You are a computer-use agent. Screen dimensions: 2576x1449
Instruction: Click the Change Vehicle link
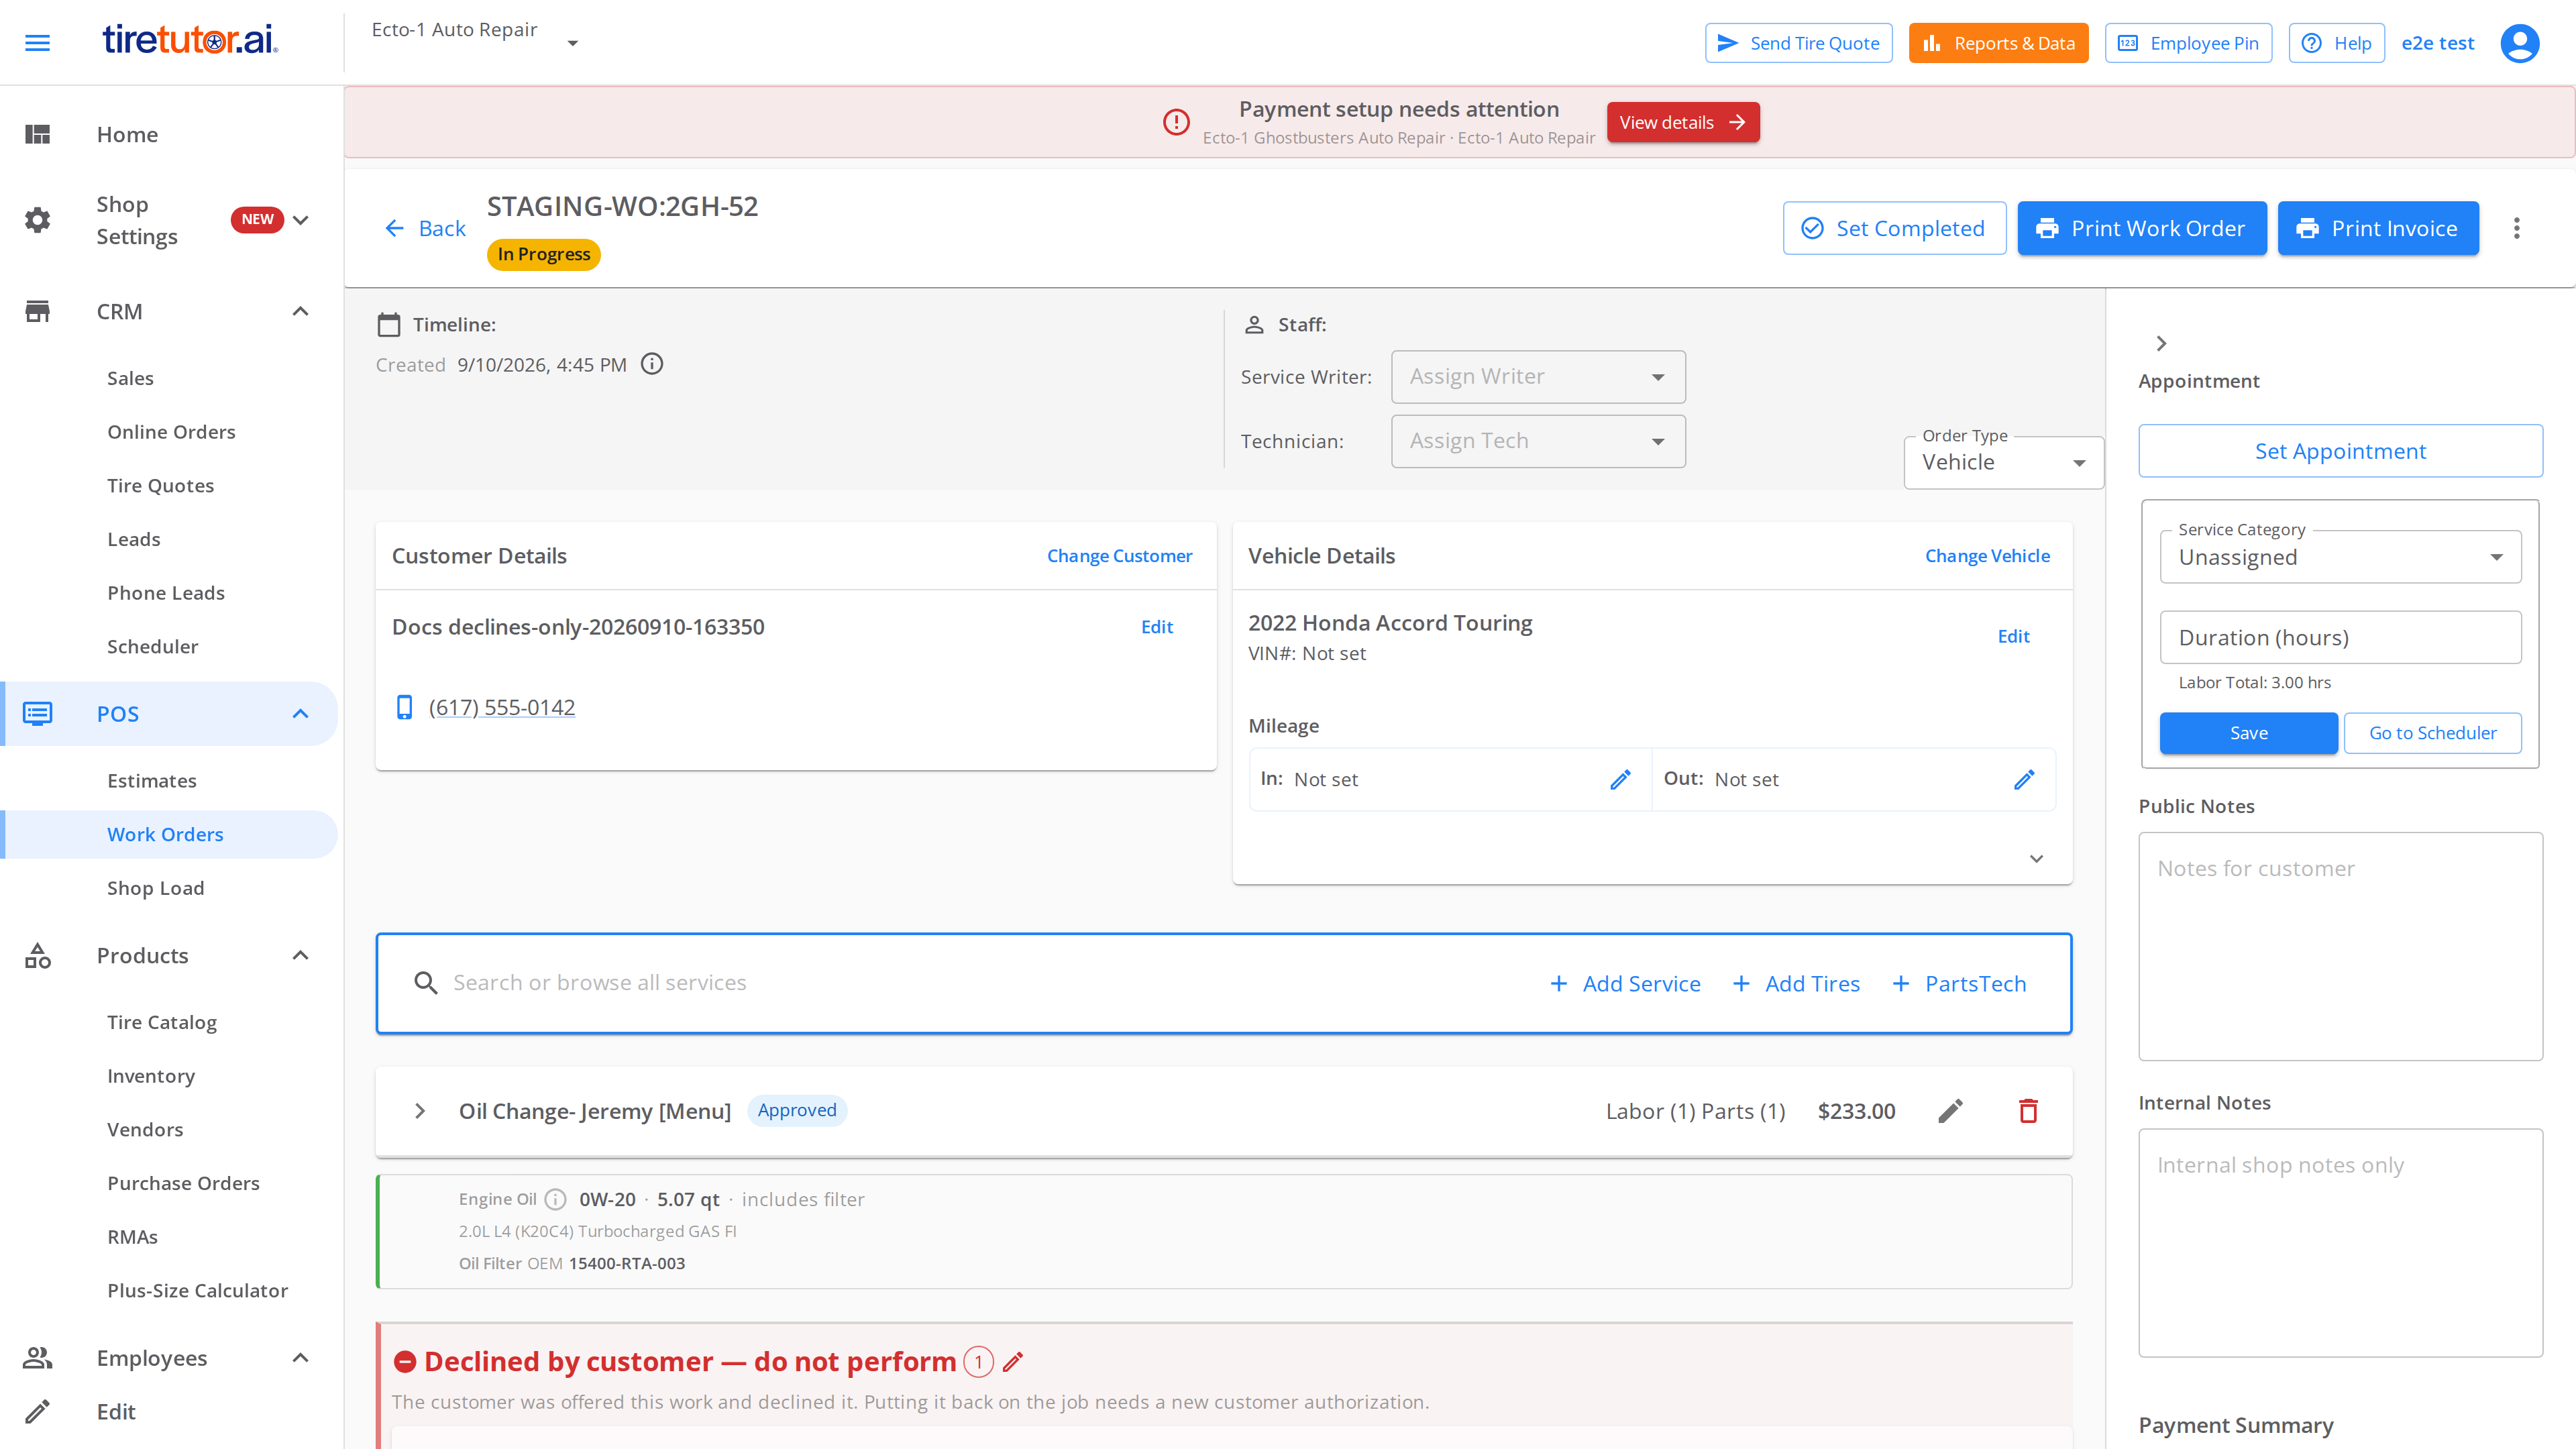[x=1987, y=555]
